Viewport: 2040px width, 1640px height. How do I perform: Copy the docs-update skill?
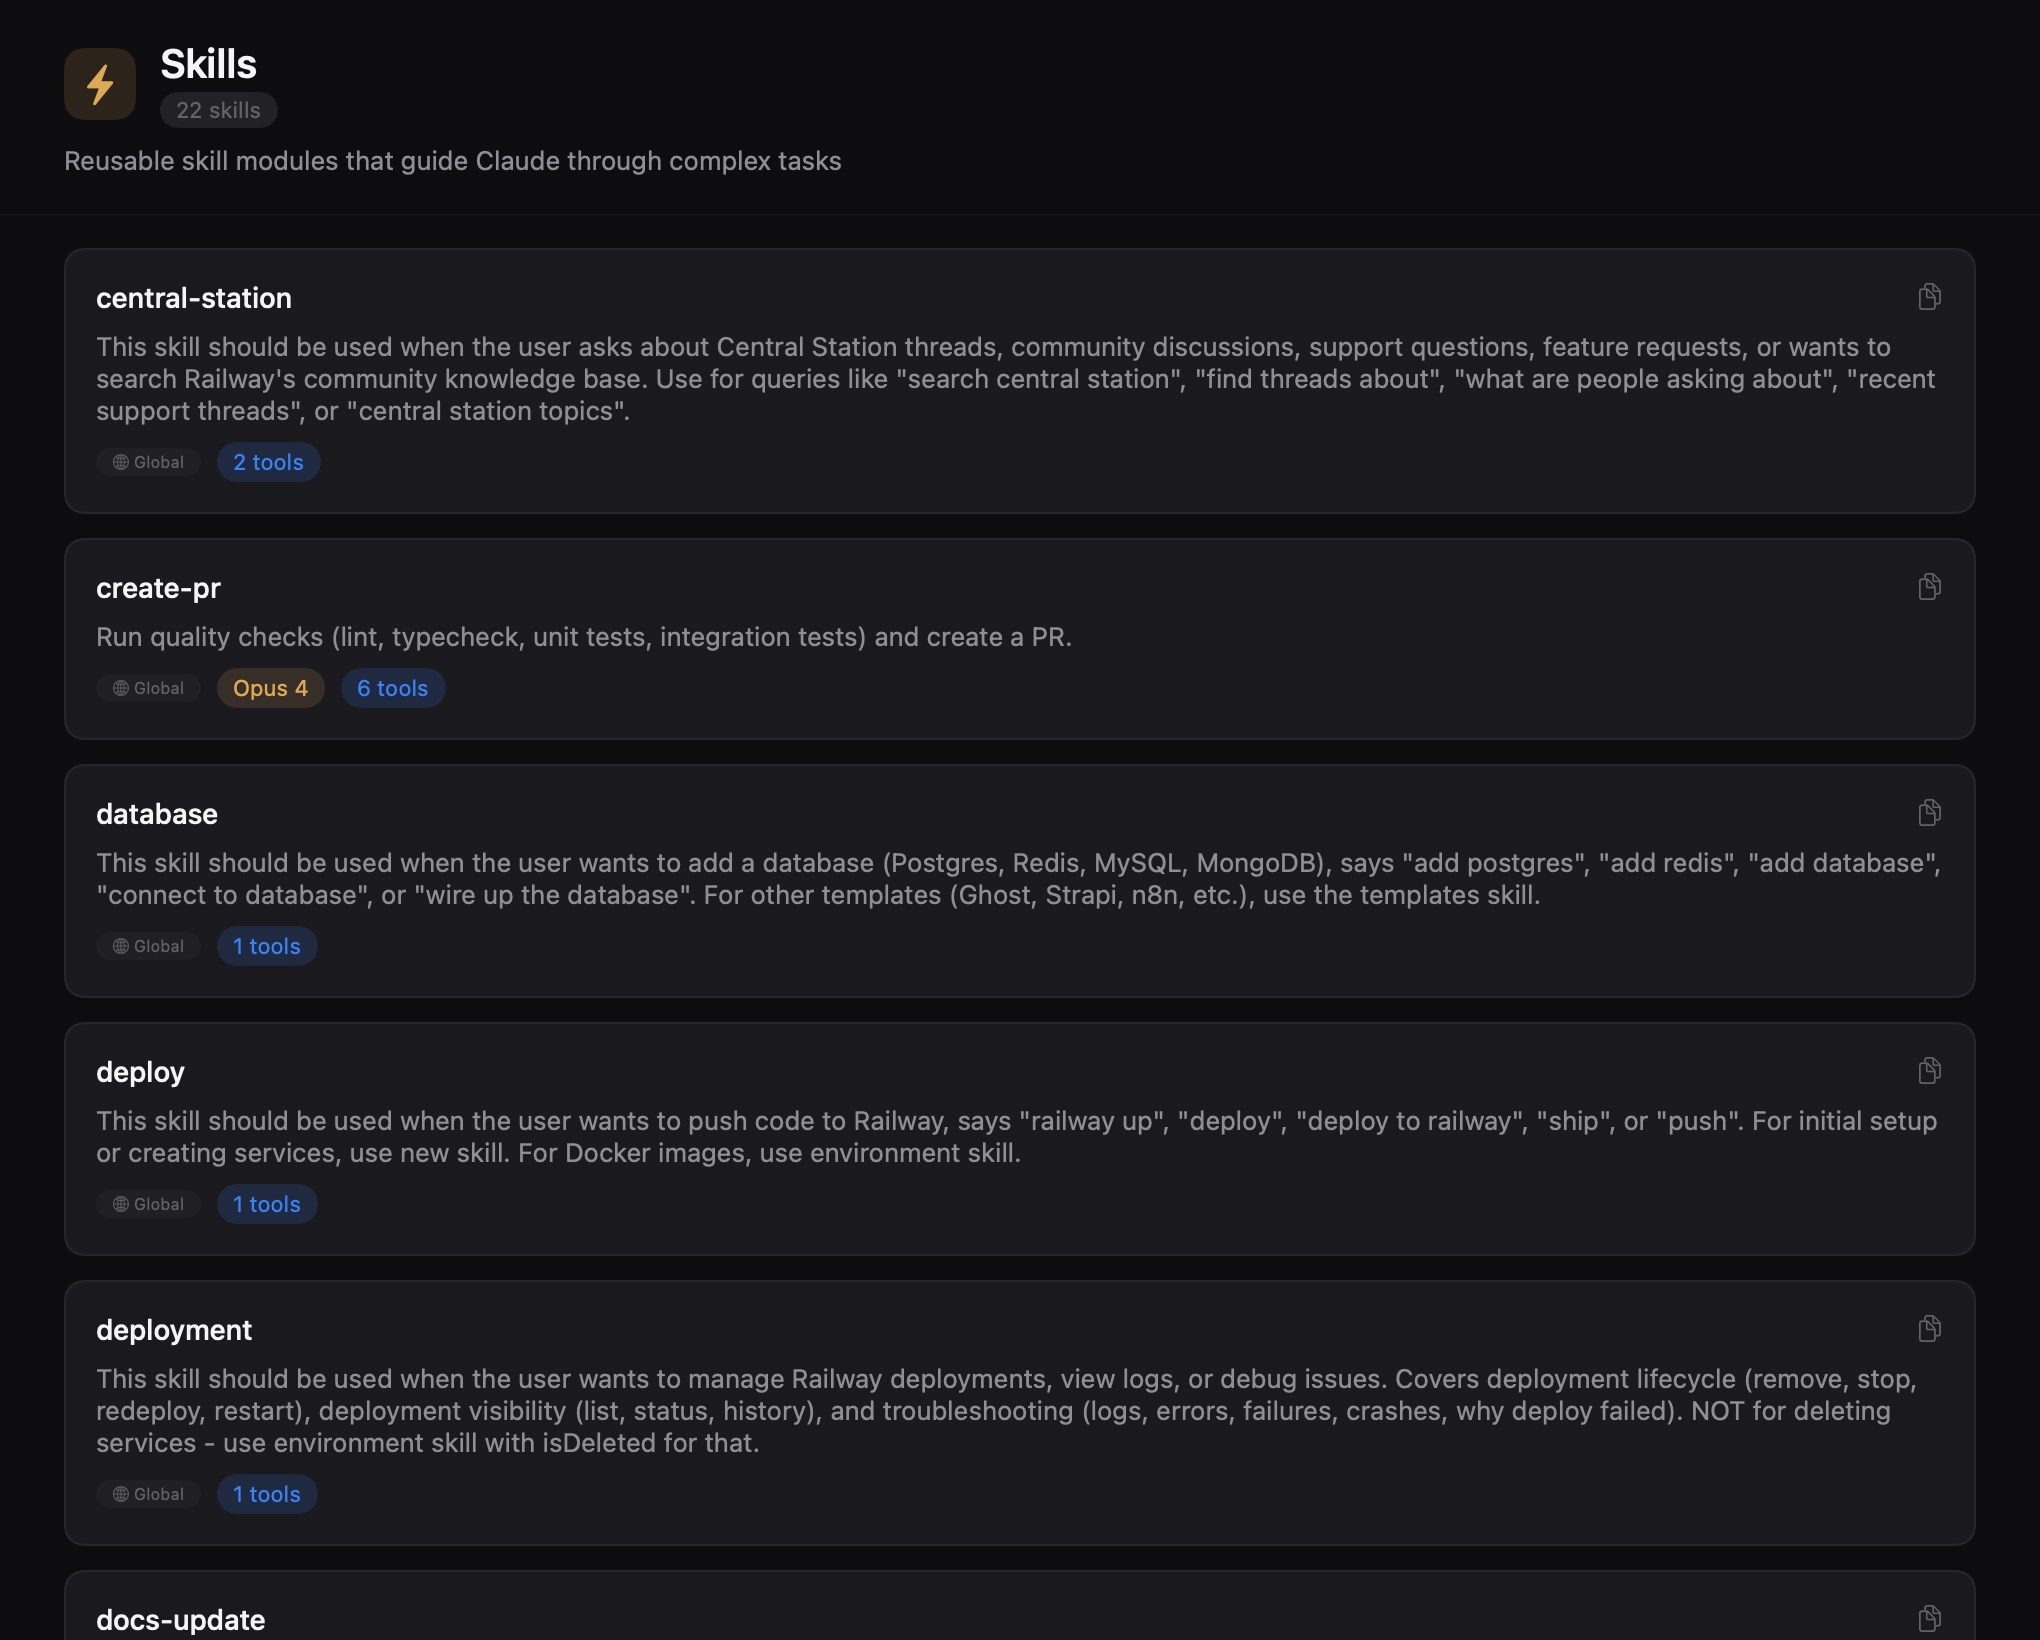(x=1929, y=1619)
